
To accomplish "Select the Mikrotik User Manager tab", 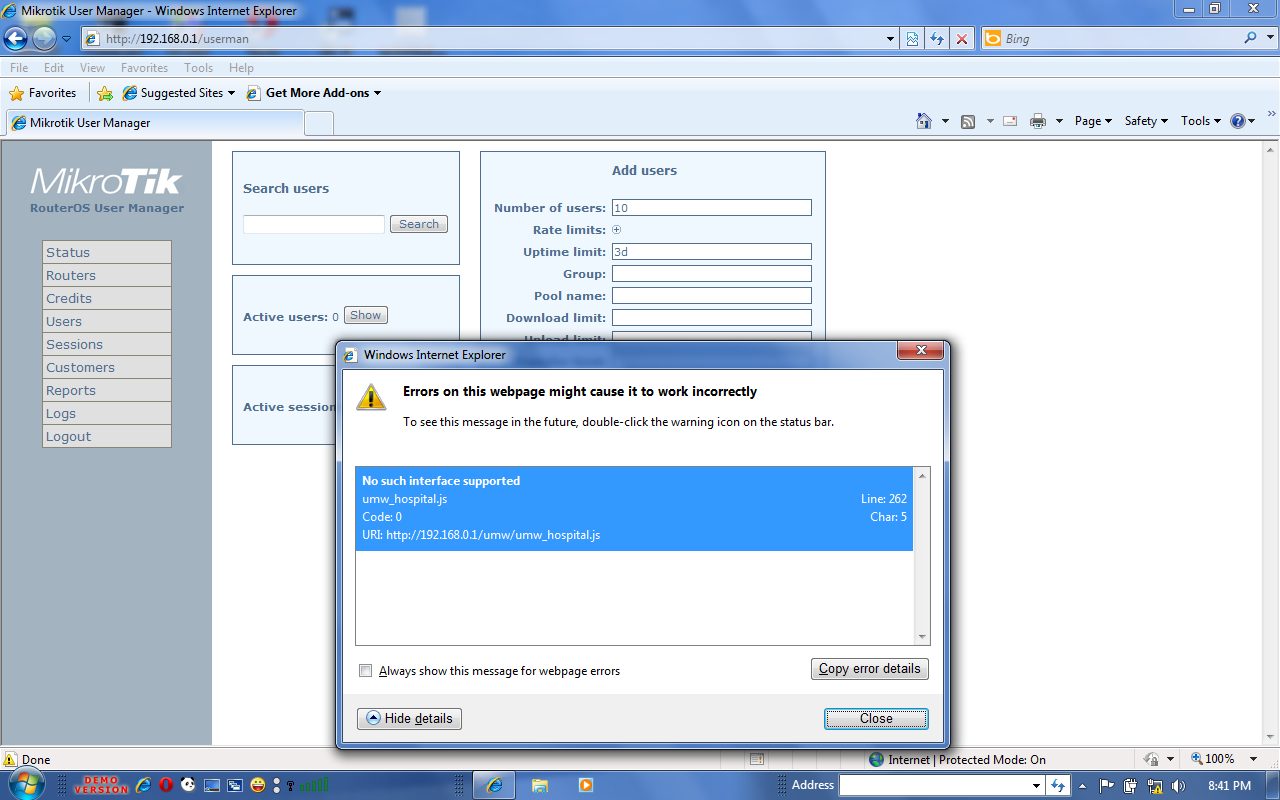I will pyautogui.click(x=154, y=123).
